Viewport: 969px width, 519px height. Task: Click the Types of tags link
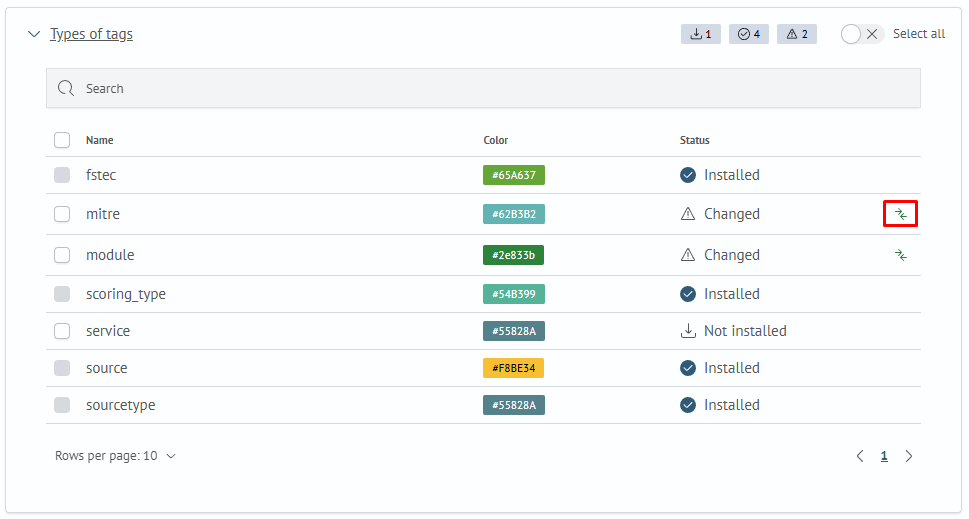(x=91, y=34)
